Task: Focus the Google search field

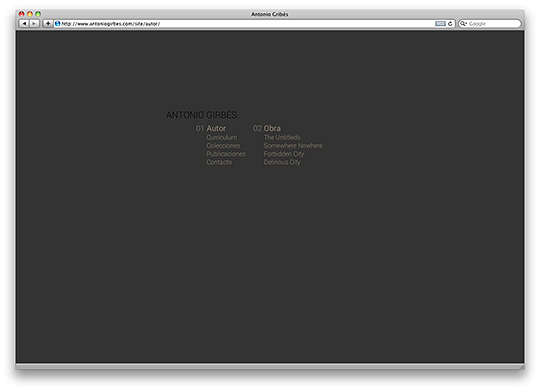Action: click(489, 23)
